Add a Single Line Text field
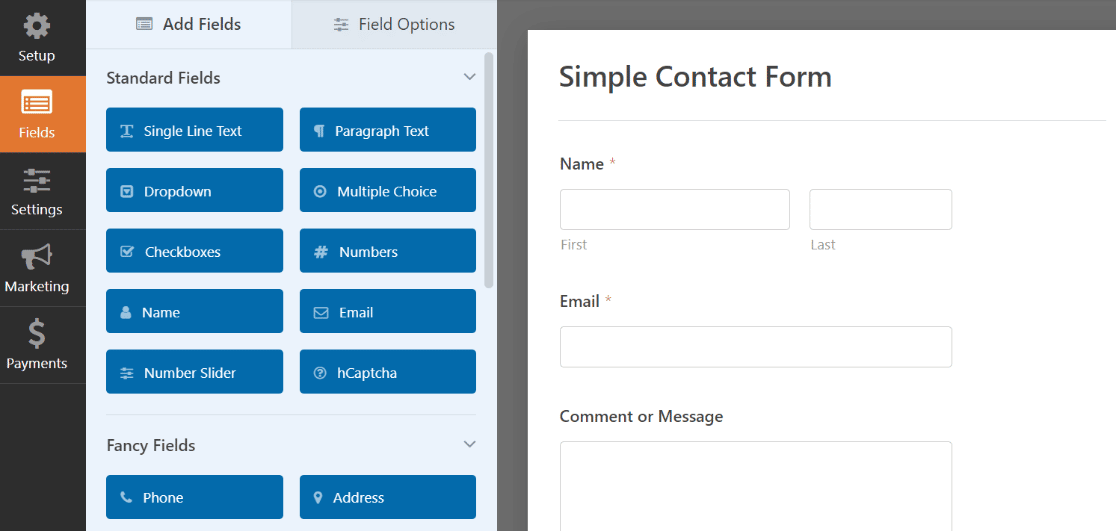This screenshot has height=531, width=1116. coord(194,130)
